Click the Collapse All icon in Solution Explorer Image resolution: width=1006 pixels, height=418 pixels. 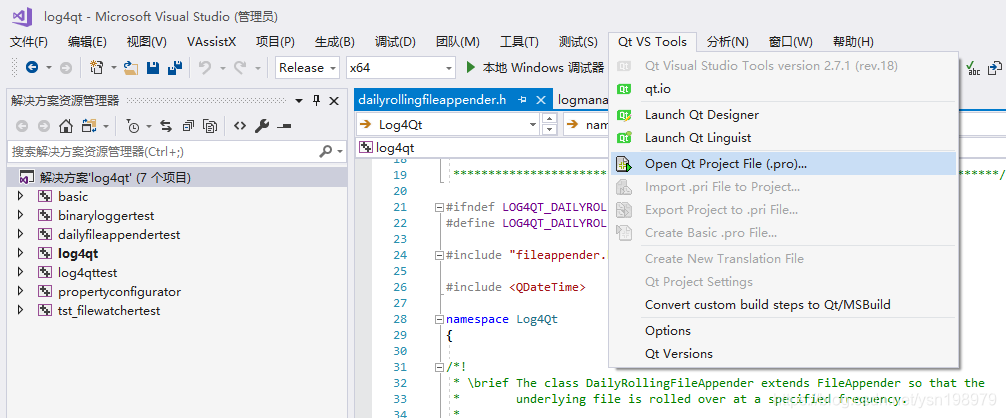tap(188, 126)
